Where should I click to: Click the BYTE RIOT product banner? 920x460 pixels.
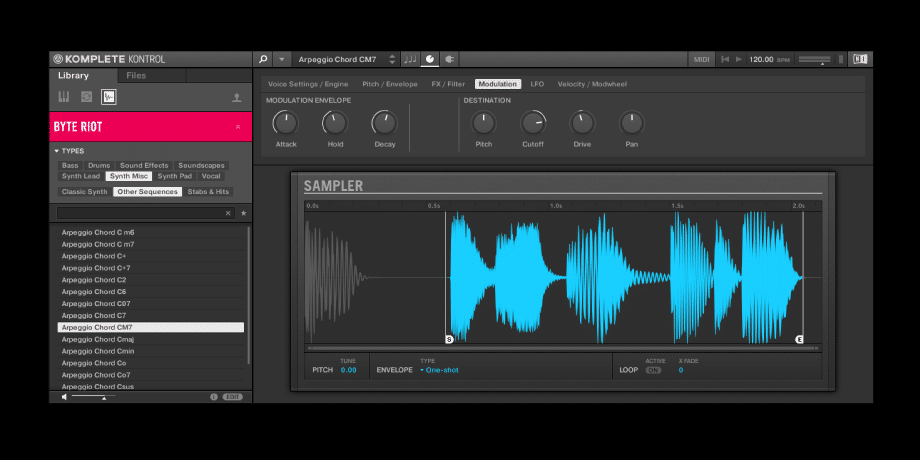pos(151,127)
